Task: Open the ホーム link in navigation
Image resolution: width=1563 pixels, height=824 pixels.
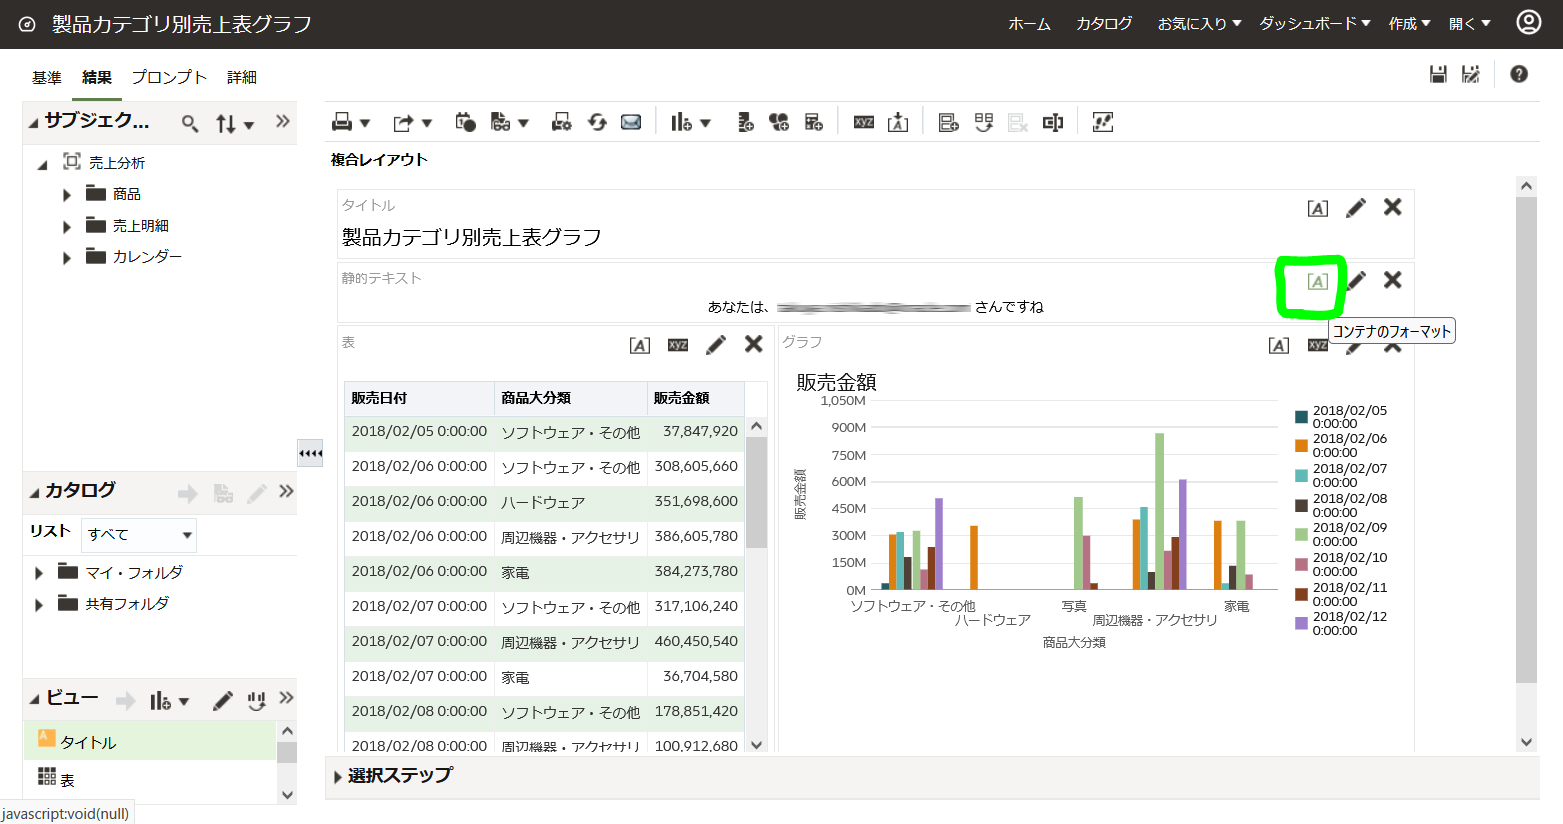Action: [x=1030, y=24]
